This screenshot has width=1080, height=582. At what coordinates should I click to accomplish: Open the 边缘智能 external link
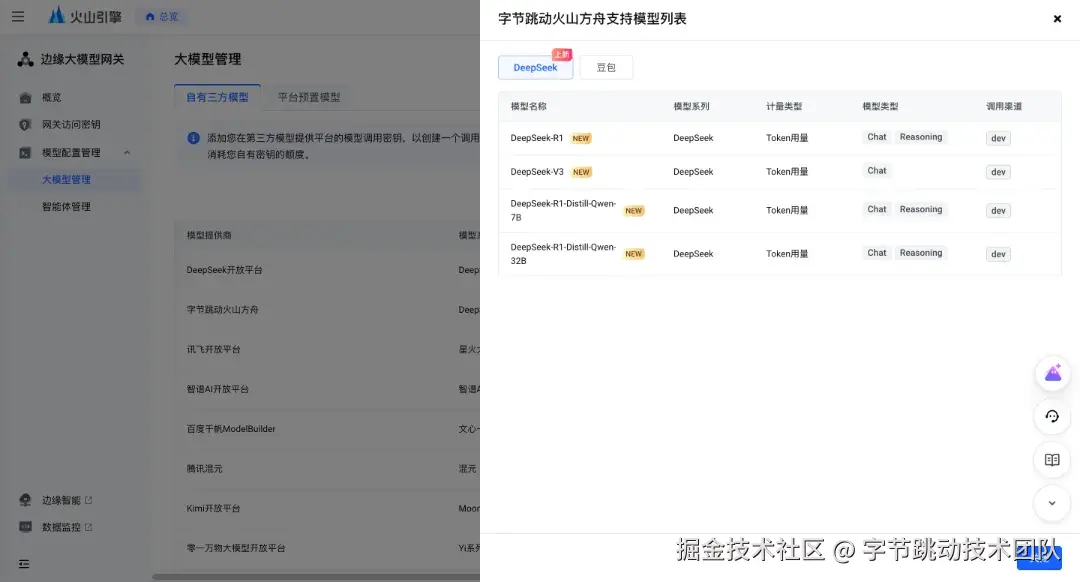pyautogui.click(x=67, y=500)
